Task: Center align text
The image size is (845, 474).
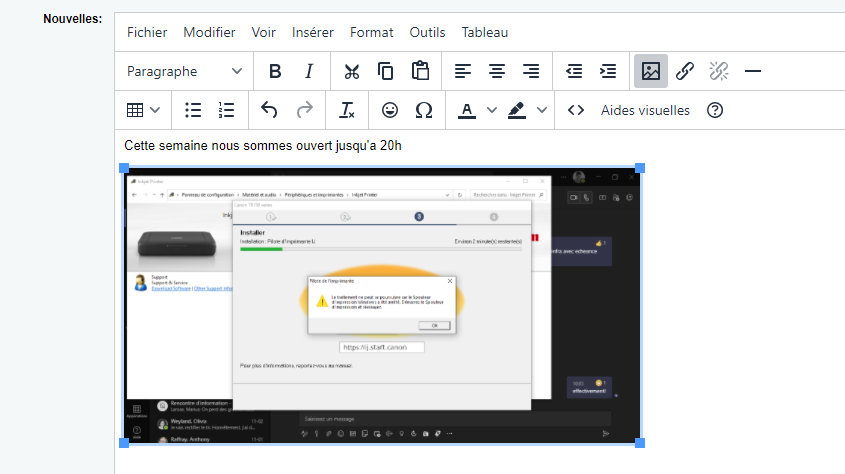Action: [496, 71]
